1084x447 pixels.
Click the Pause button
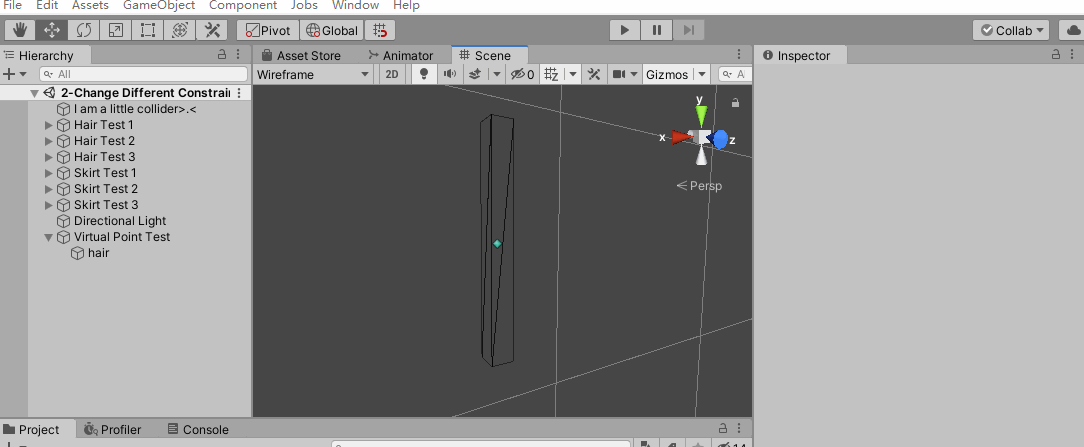(x=657, y=30)
